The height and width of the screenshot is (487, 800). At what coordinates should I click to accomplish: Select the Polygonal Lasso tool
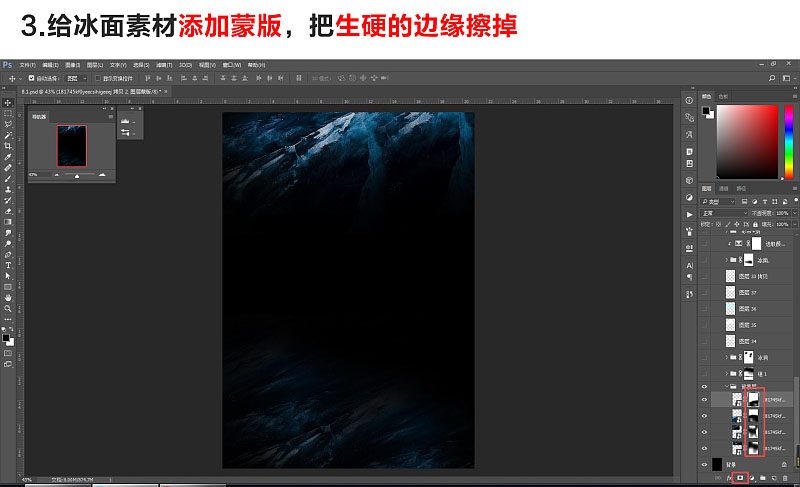tap(8, 124)
